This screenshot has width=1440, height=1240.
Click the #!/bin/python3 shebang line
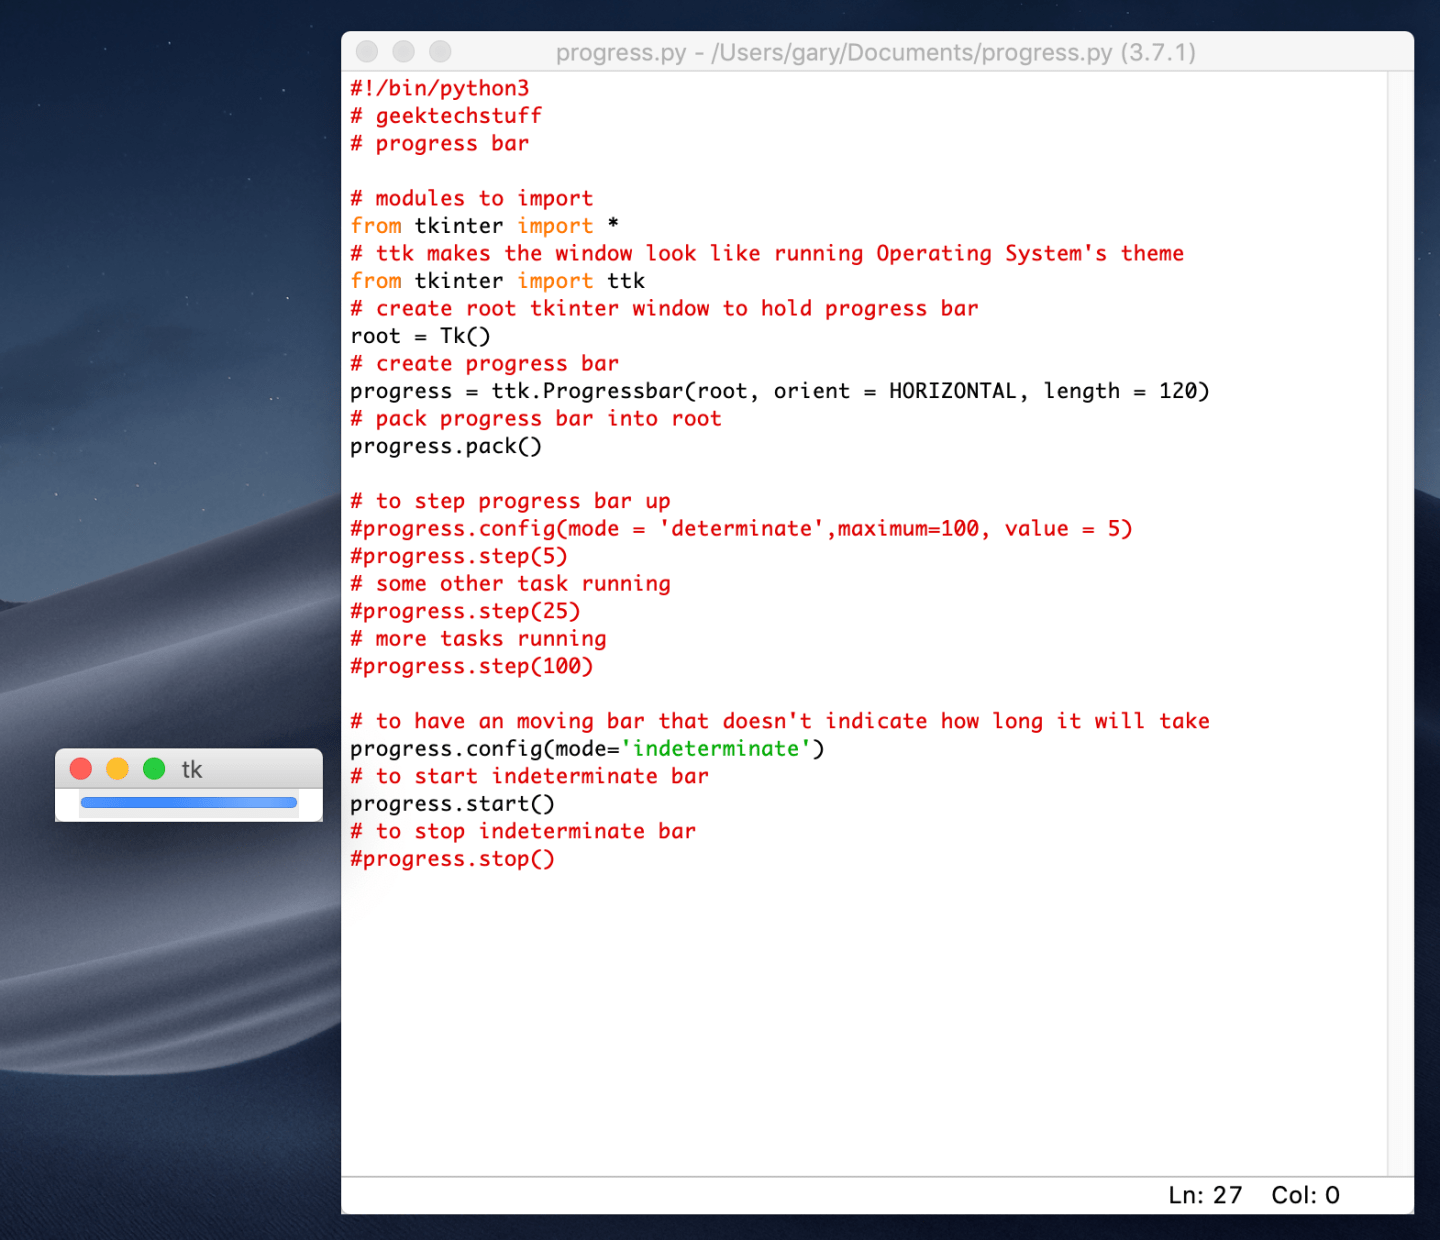[439, 88]
